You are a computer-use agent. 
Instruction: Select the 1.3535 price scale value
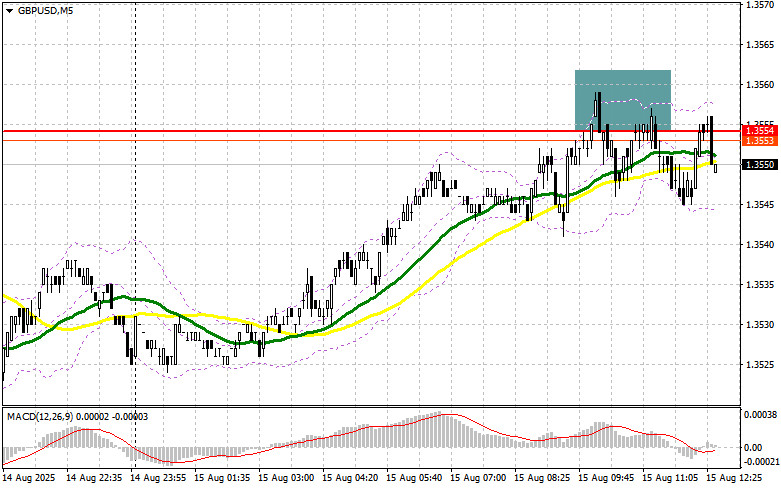click(x=760, y=285)
